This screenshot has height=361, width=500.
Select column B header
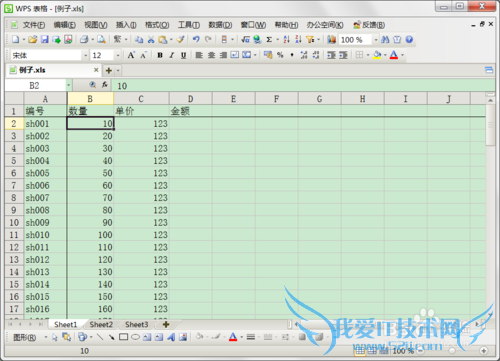coord(90,99)
